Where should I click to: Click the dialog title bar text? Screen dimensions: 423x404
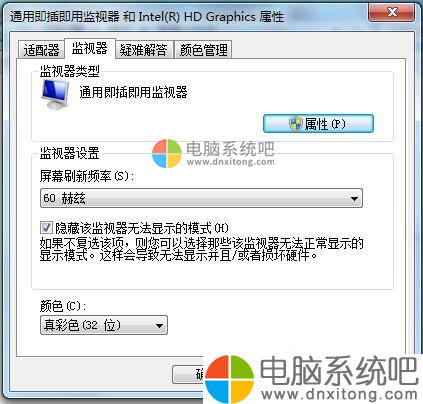point(147,17)
